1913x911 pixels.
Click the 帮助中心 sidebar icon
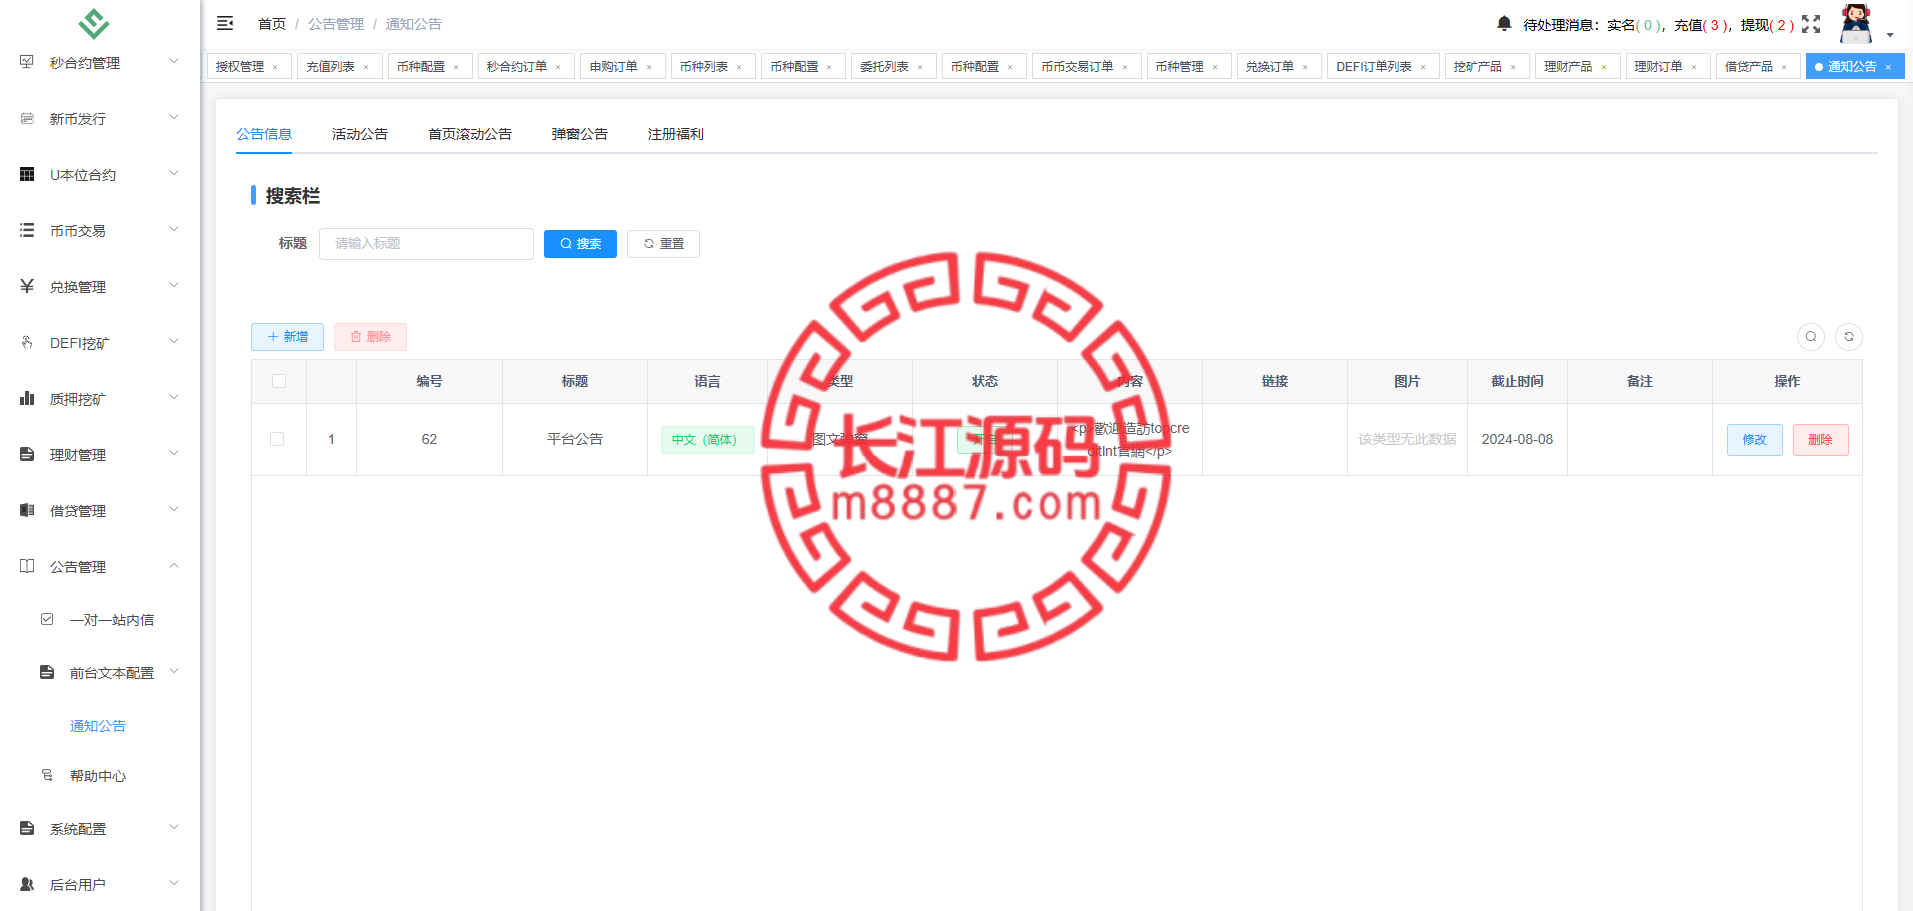point(47,775)
